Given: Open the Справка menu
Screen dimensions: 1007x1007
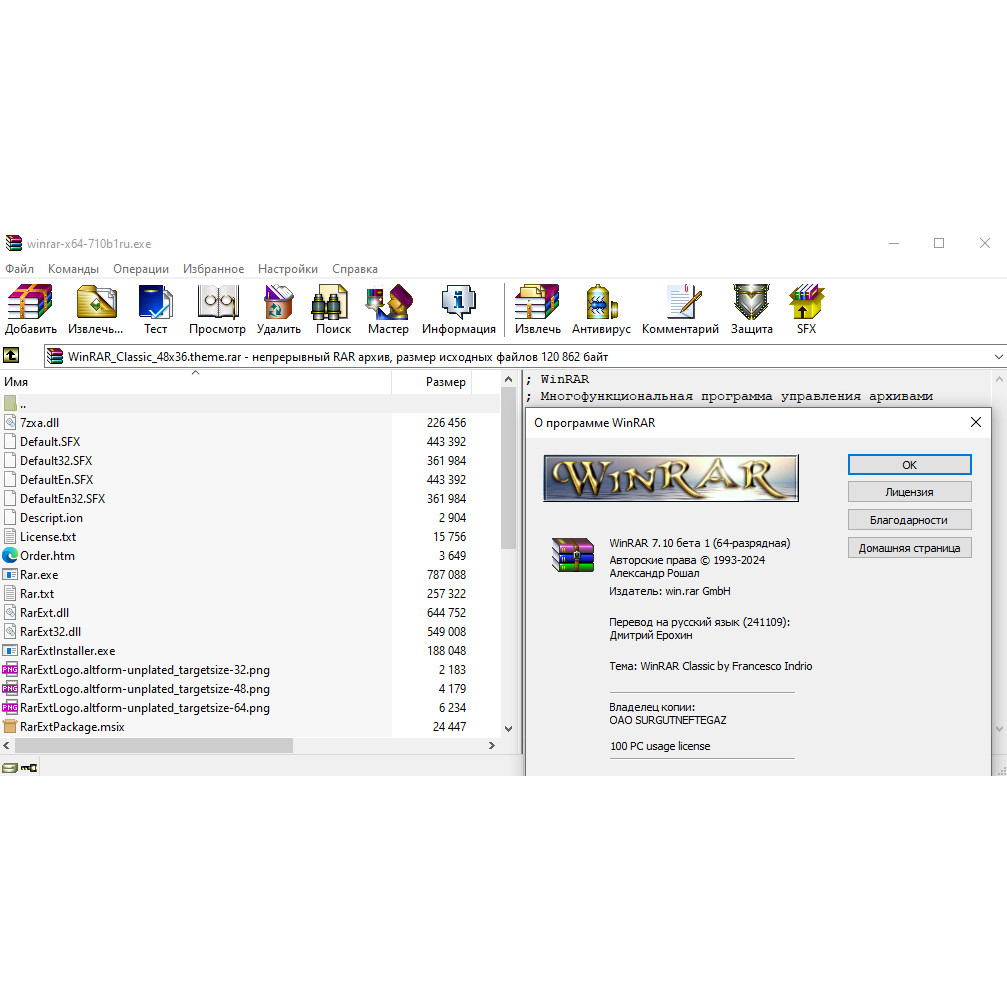Looking at the screenshot, I should tap(355, 269).
